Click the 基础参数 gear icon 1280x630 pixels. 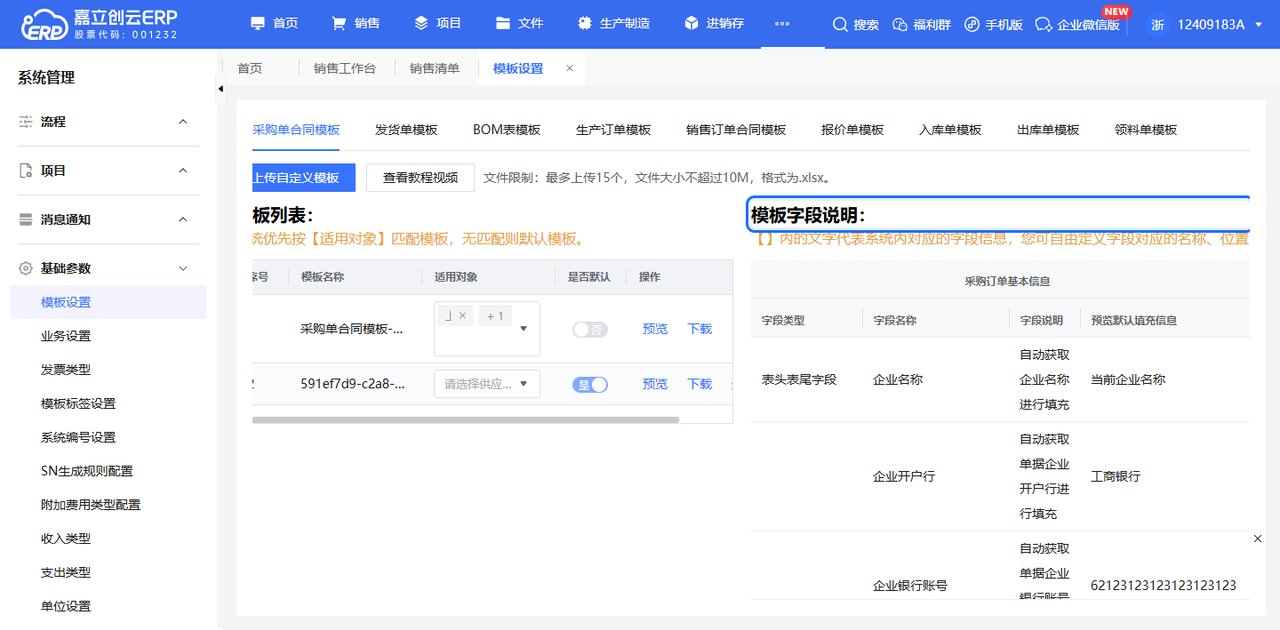pos(26,269)
